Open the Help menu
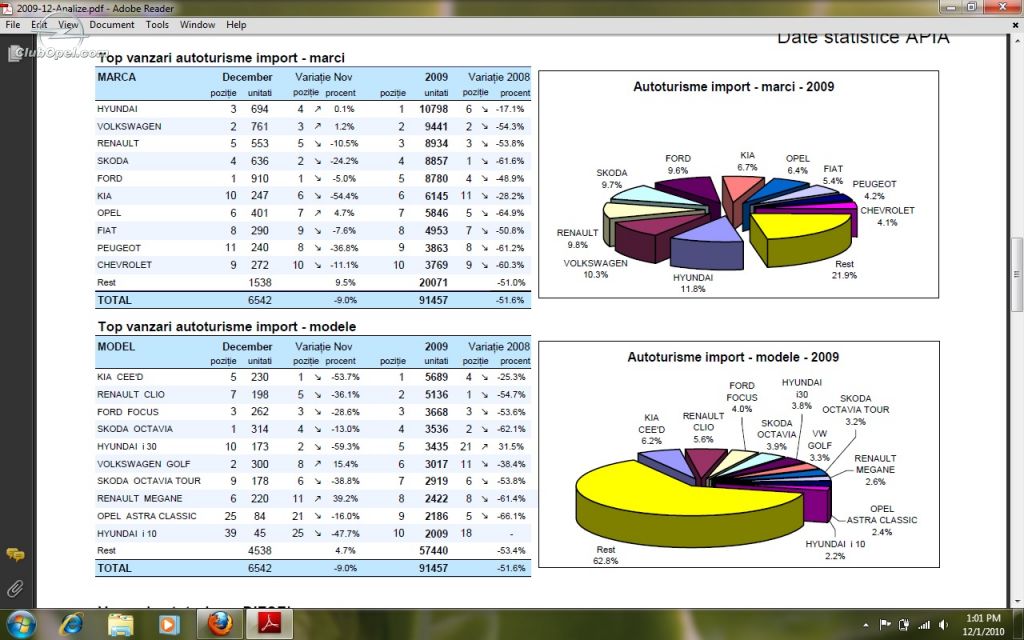Viewport: 1024px width, 640px height. coord(236,25)
